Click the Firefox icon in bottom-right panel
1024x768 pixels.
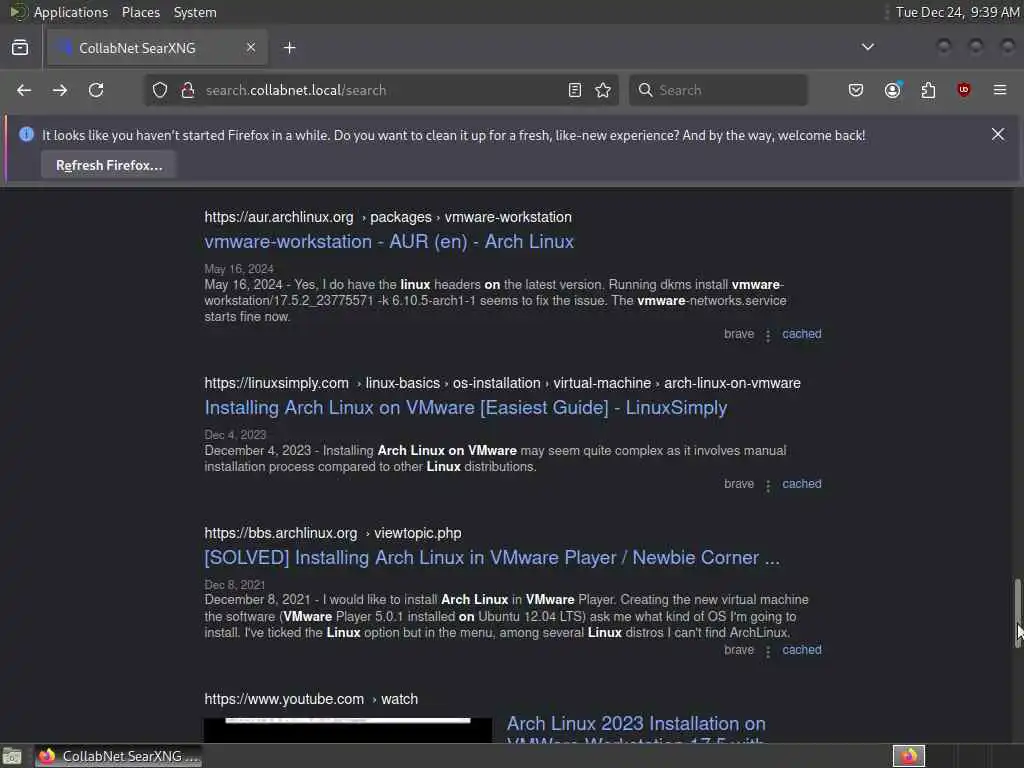[x=908, y=756]
